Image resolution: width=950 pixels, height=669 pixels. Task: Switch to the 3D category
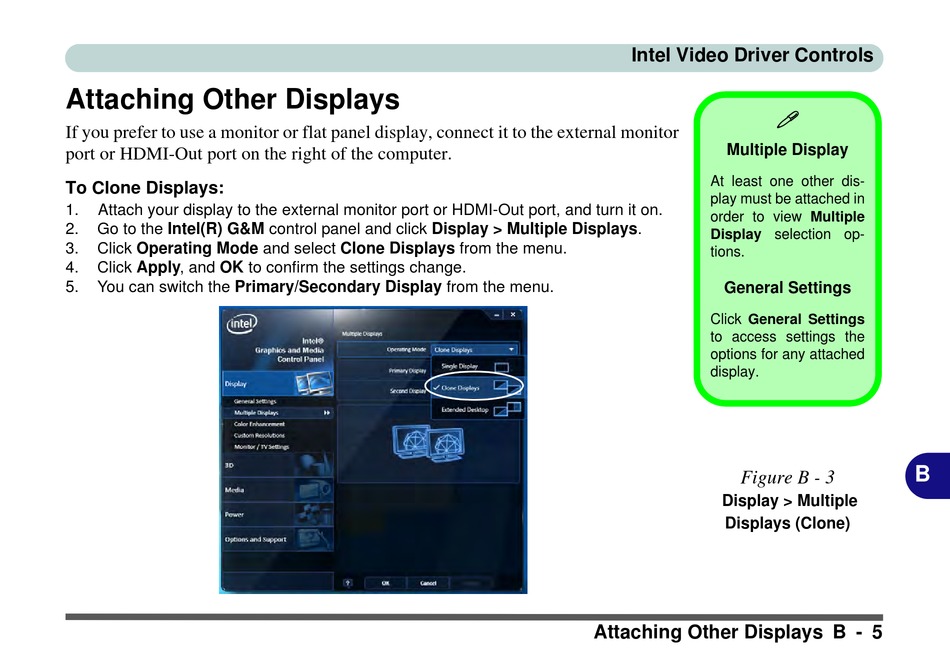click(277, 465)
